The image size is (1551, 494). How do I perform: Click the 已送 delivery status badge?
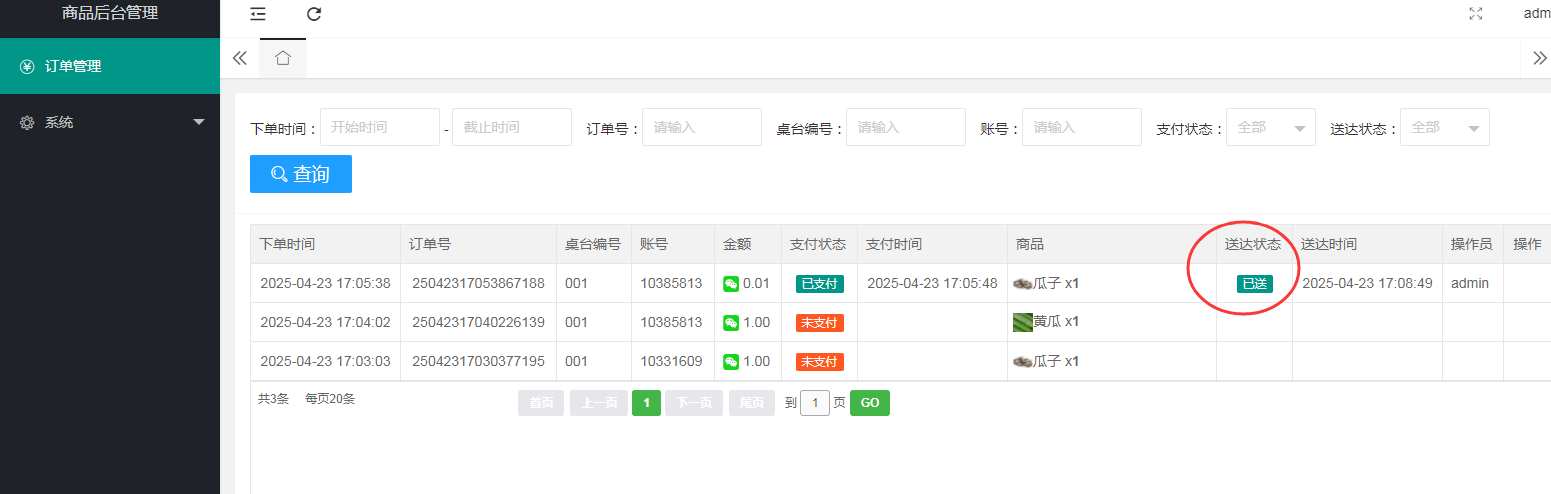[x=1254, y=284]
